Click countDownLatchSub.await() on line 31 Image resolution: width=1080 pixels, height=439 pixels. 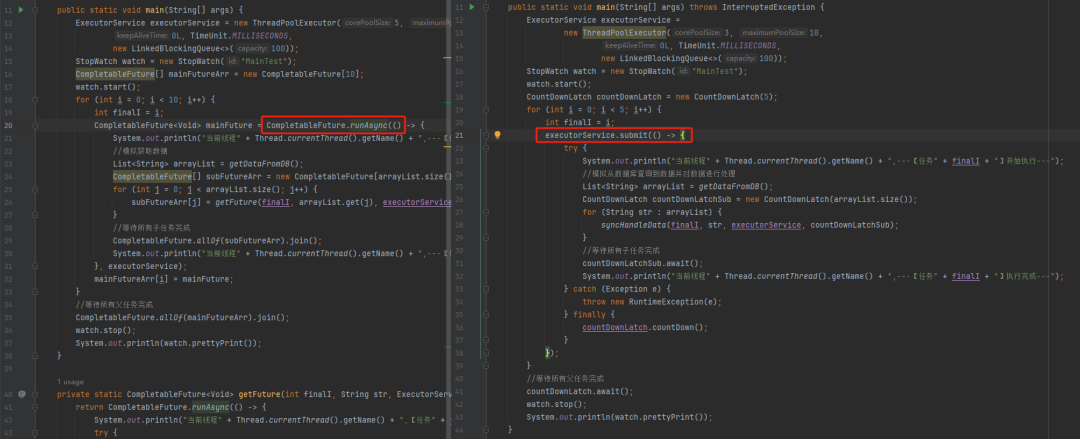coord(642,263)
